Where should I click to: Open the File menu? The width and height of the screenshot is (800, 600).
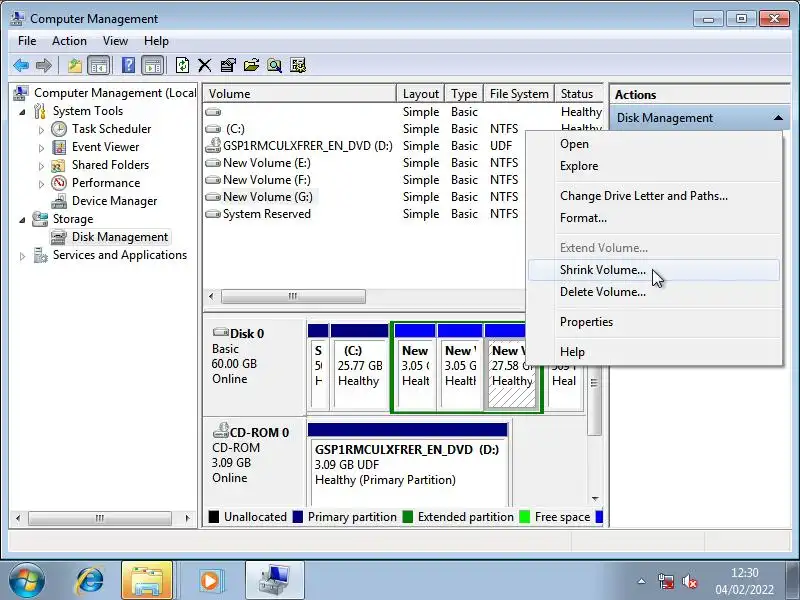(27, 41)
